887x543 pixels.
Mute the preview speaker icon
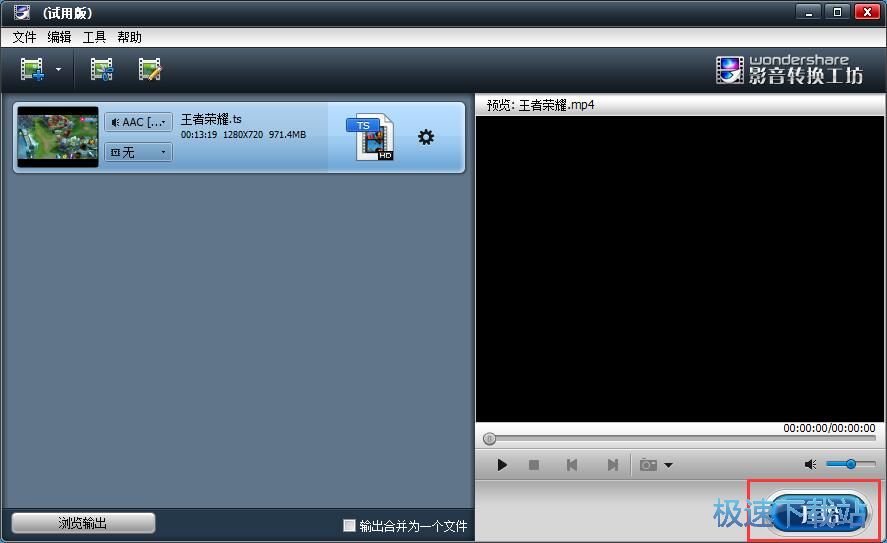pos(810,465)
